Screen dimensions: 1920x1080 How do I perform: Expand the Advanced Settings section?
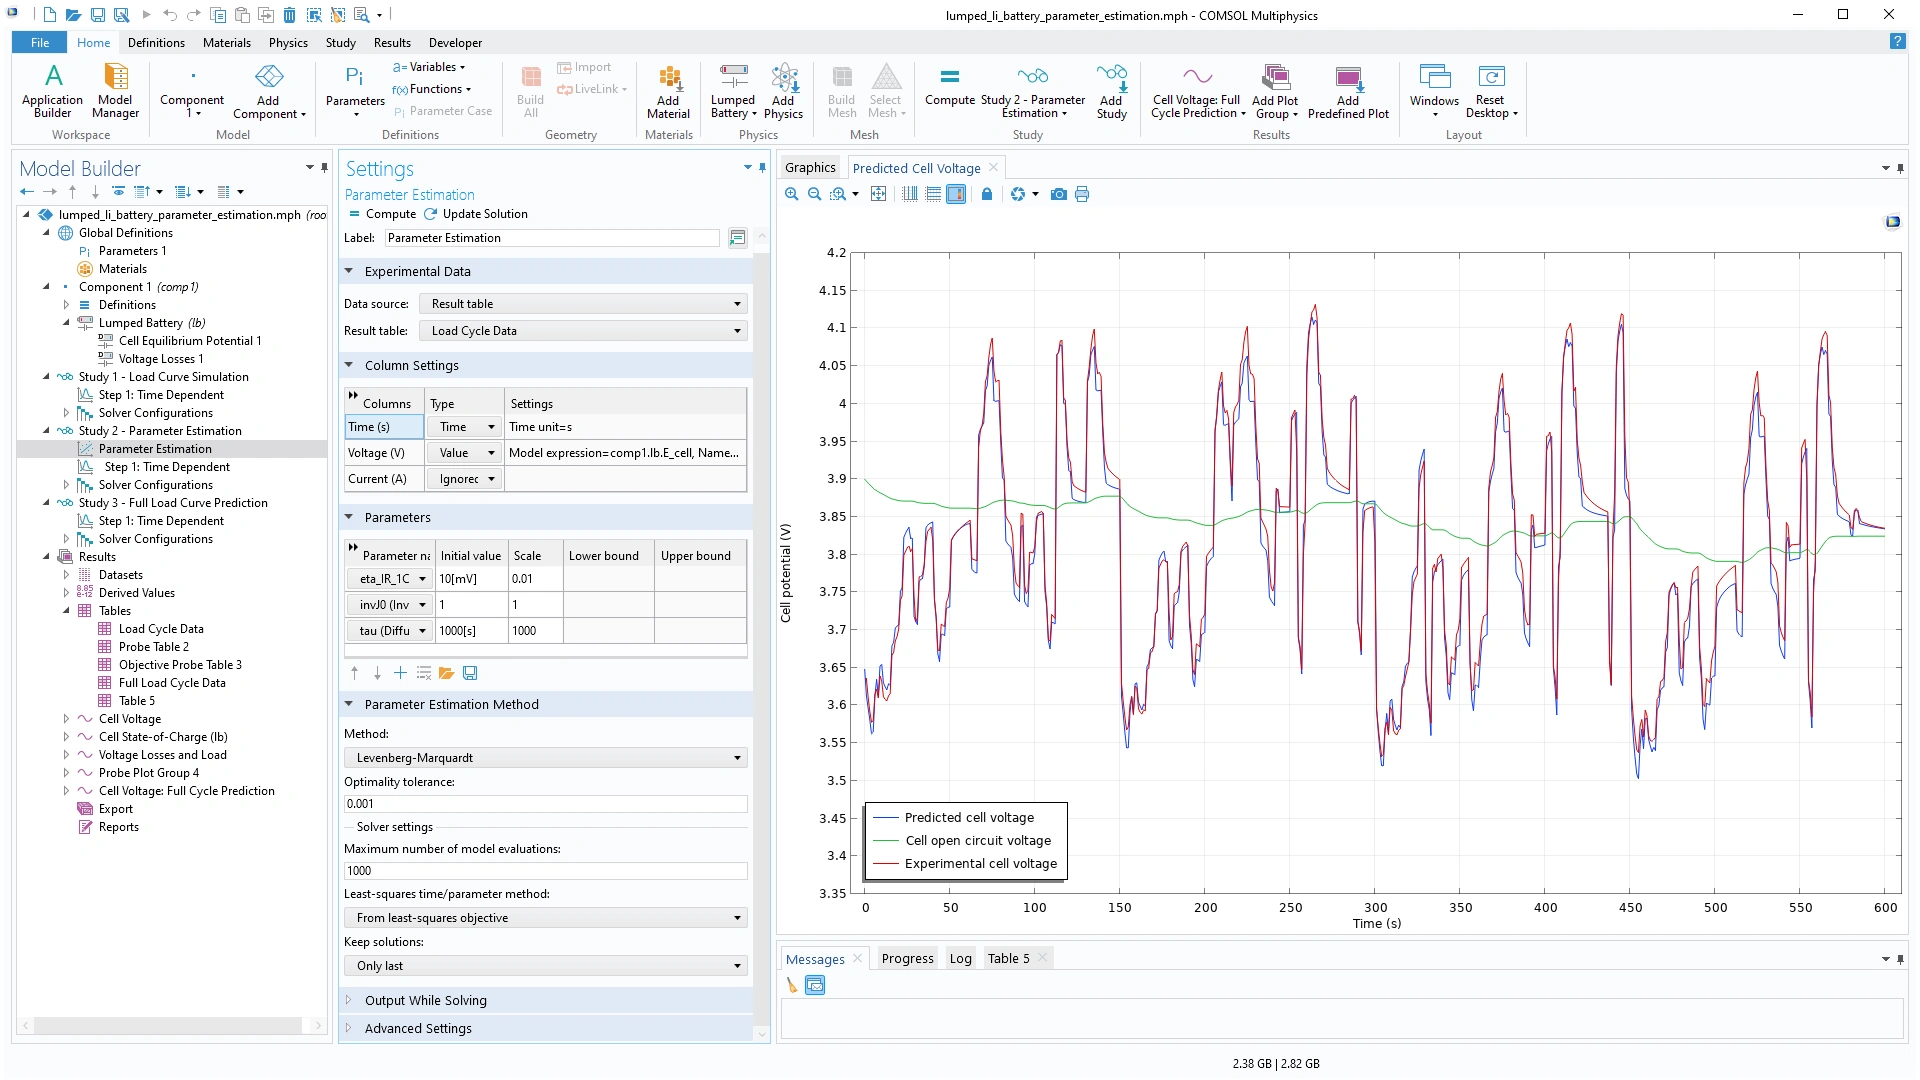point(418,1028)
